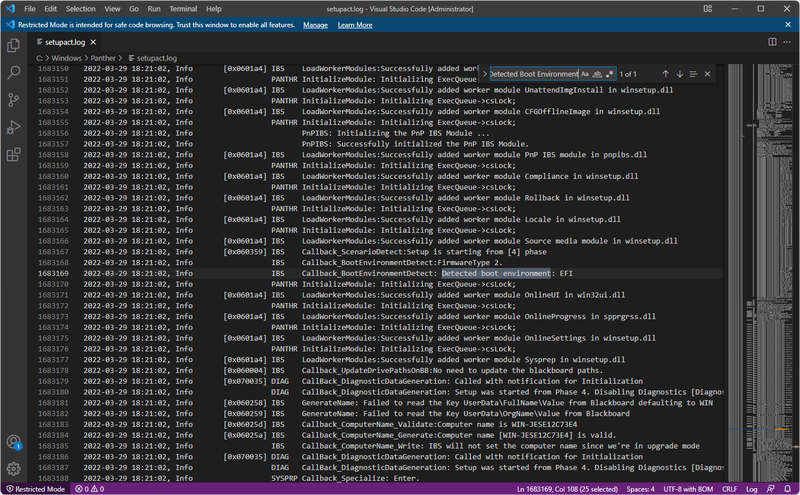
Task: Open the View menu
Action: (112, 9)
